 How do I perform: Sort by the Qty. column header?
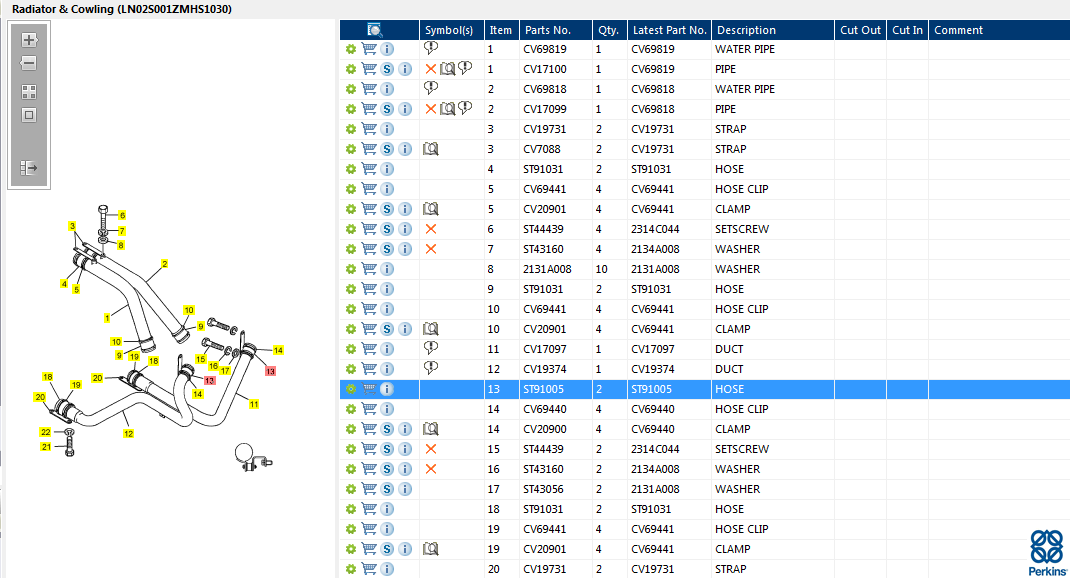609,30
